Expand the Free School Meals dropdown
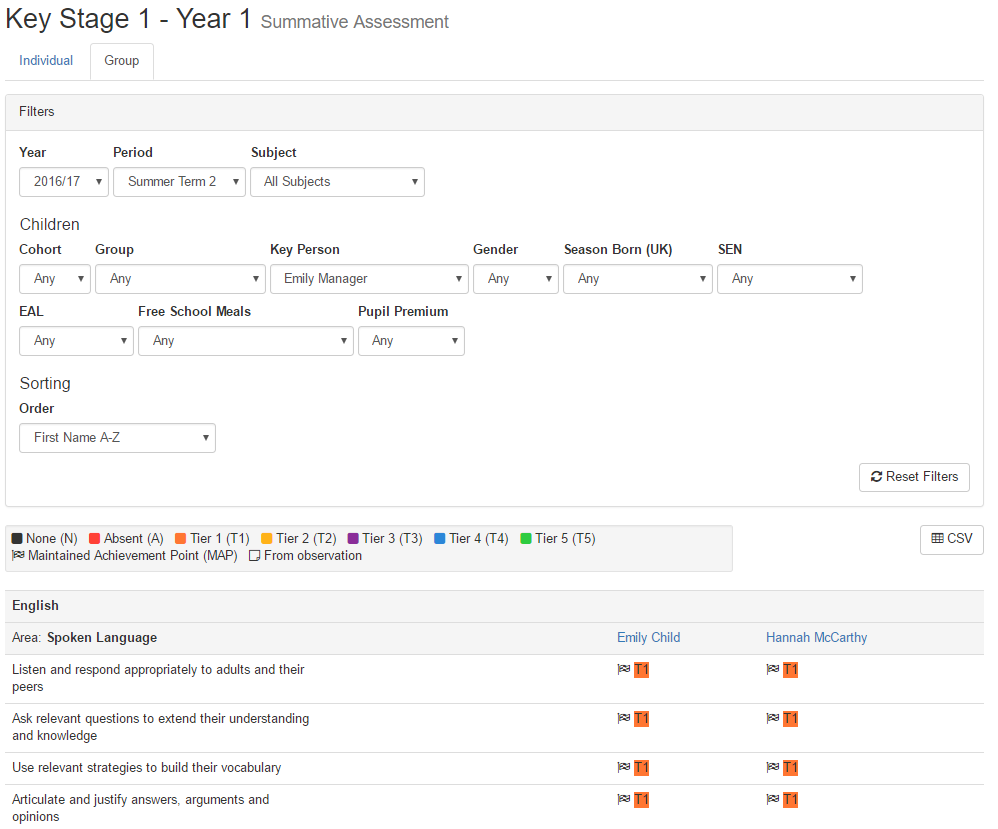 246,341
